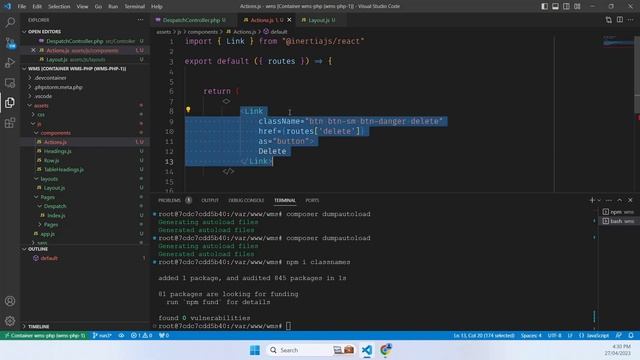Screen dimensions: 640x360
Task: Click the git branch indicator in status bar
Action: coord(102,336)
